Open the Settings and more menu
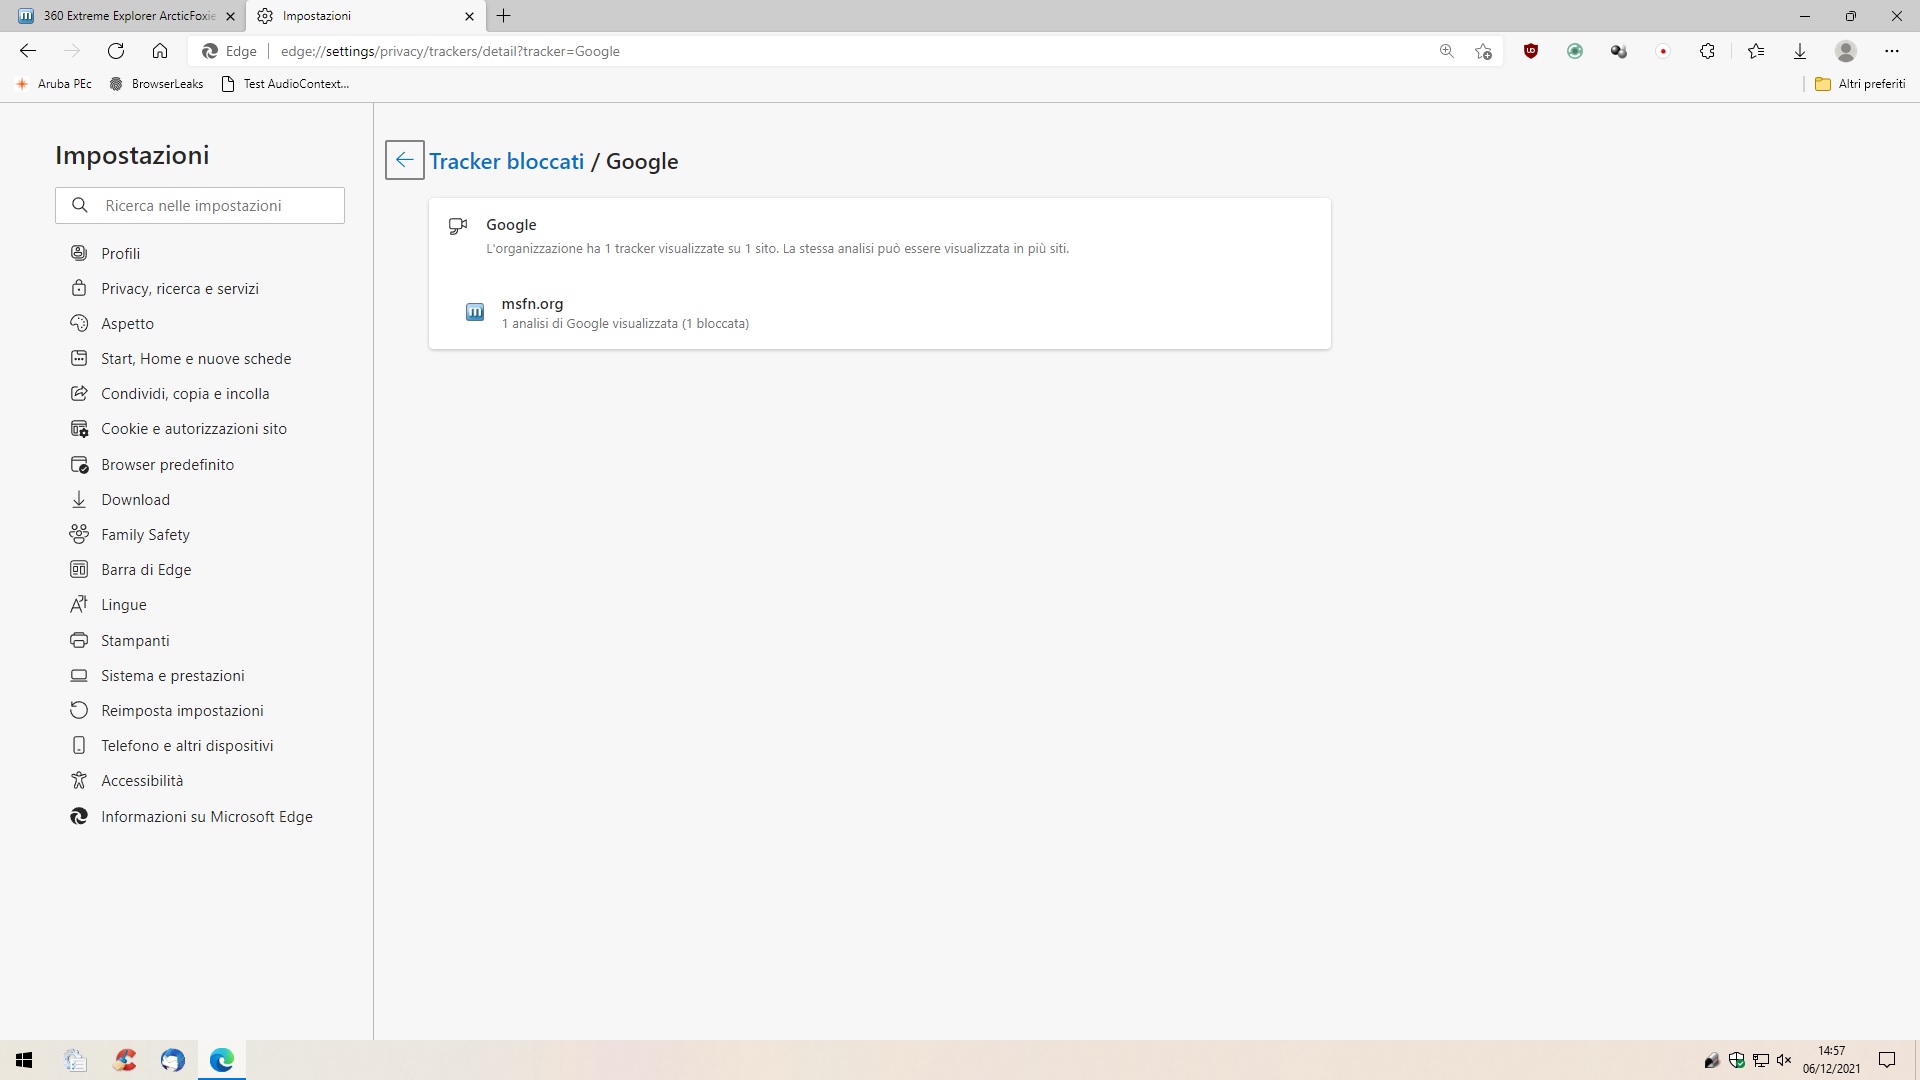The height and width of the screenshot is (1080, 1920). pyautogui.click(x=1891, y=51)
